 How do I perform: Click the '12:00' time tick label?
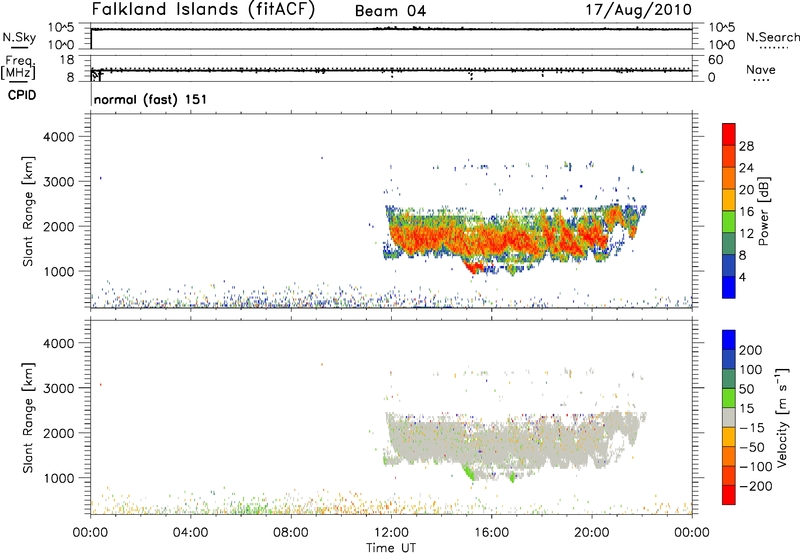pos(391,533)
